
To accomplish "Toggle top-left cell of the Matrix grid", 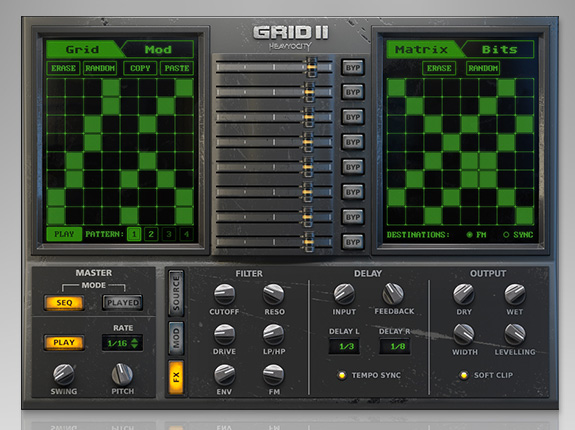I will click(x=396, y=88).
